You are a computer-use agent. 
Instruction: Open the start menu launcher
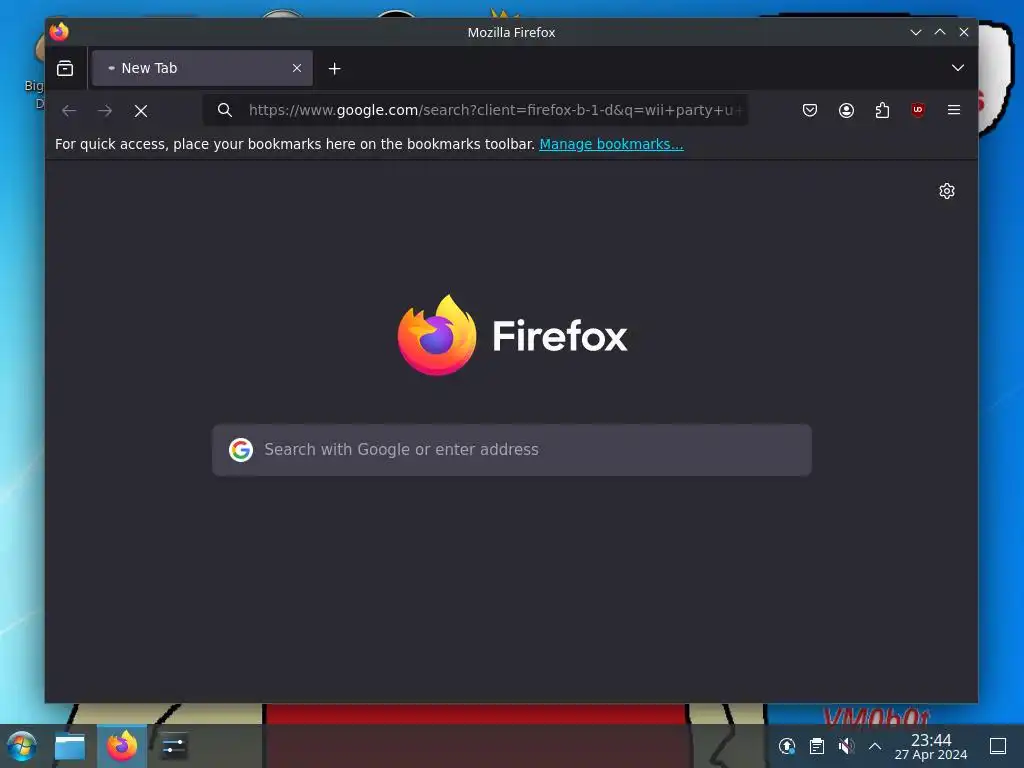[x=22, y=746]
